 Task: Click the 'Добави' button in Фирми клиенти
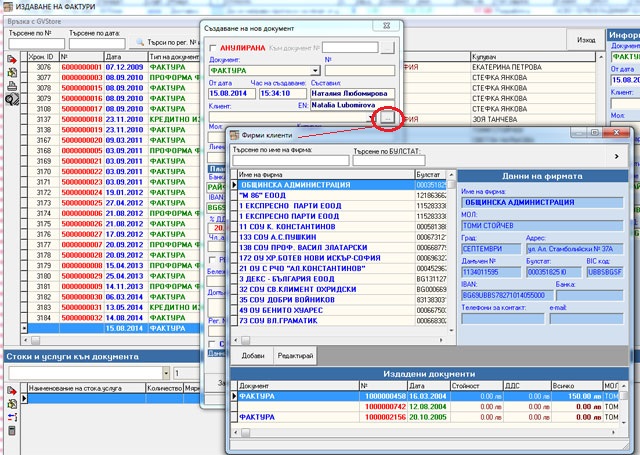tap(253, 356)
